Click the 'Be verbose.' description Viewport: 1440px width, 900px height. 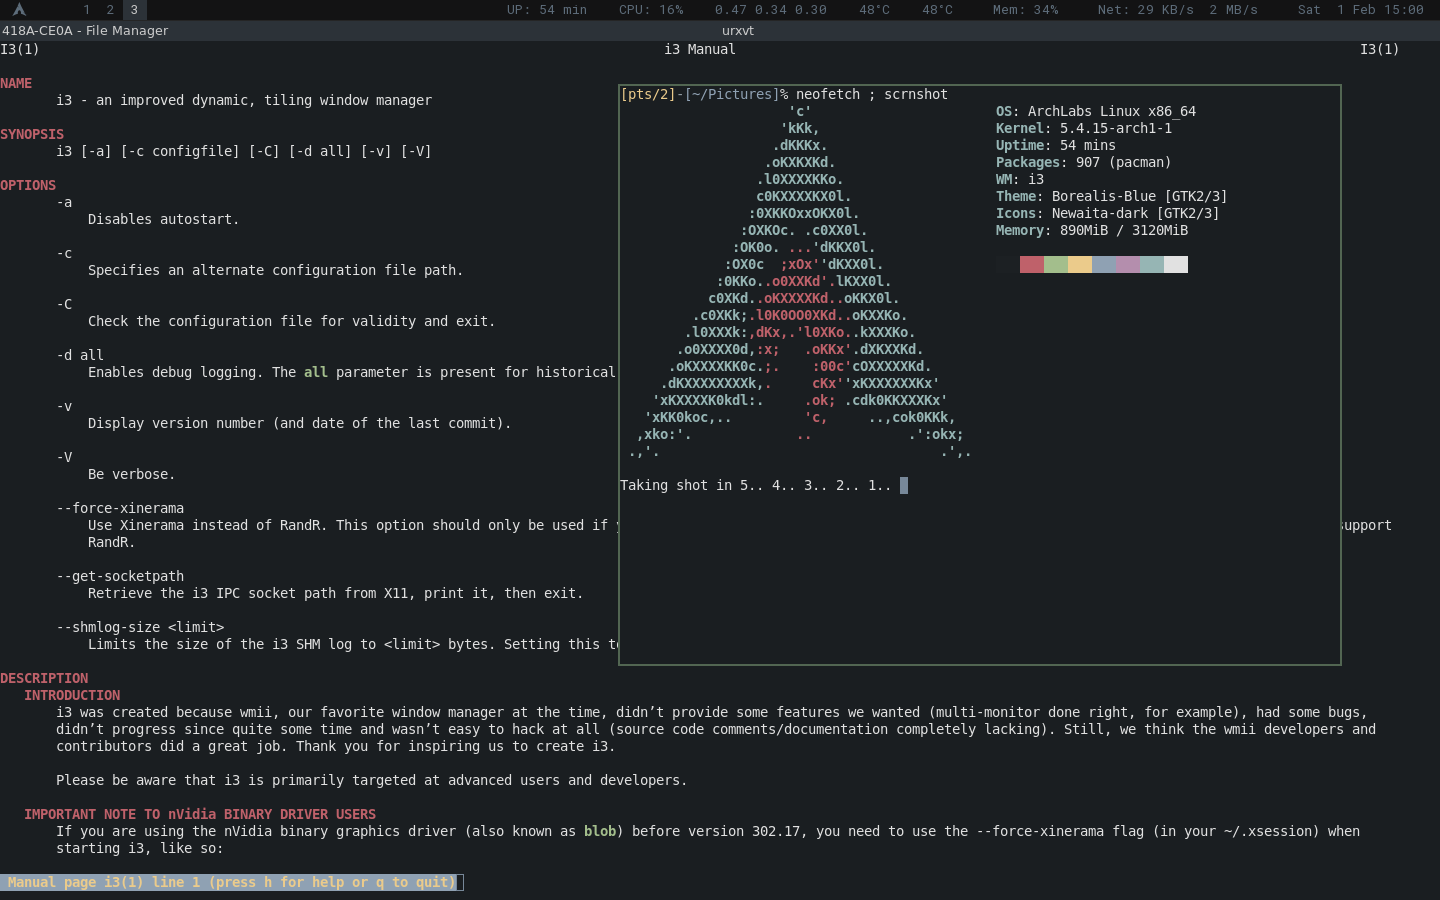click(x=132, y=474)
